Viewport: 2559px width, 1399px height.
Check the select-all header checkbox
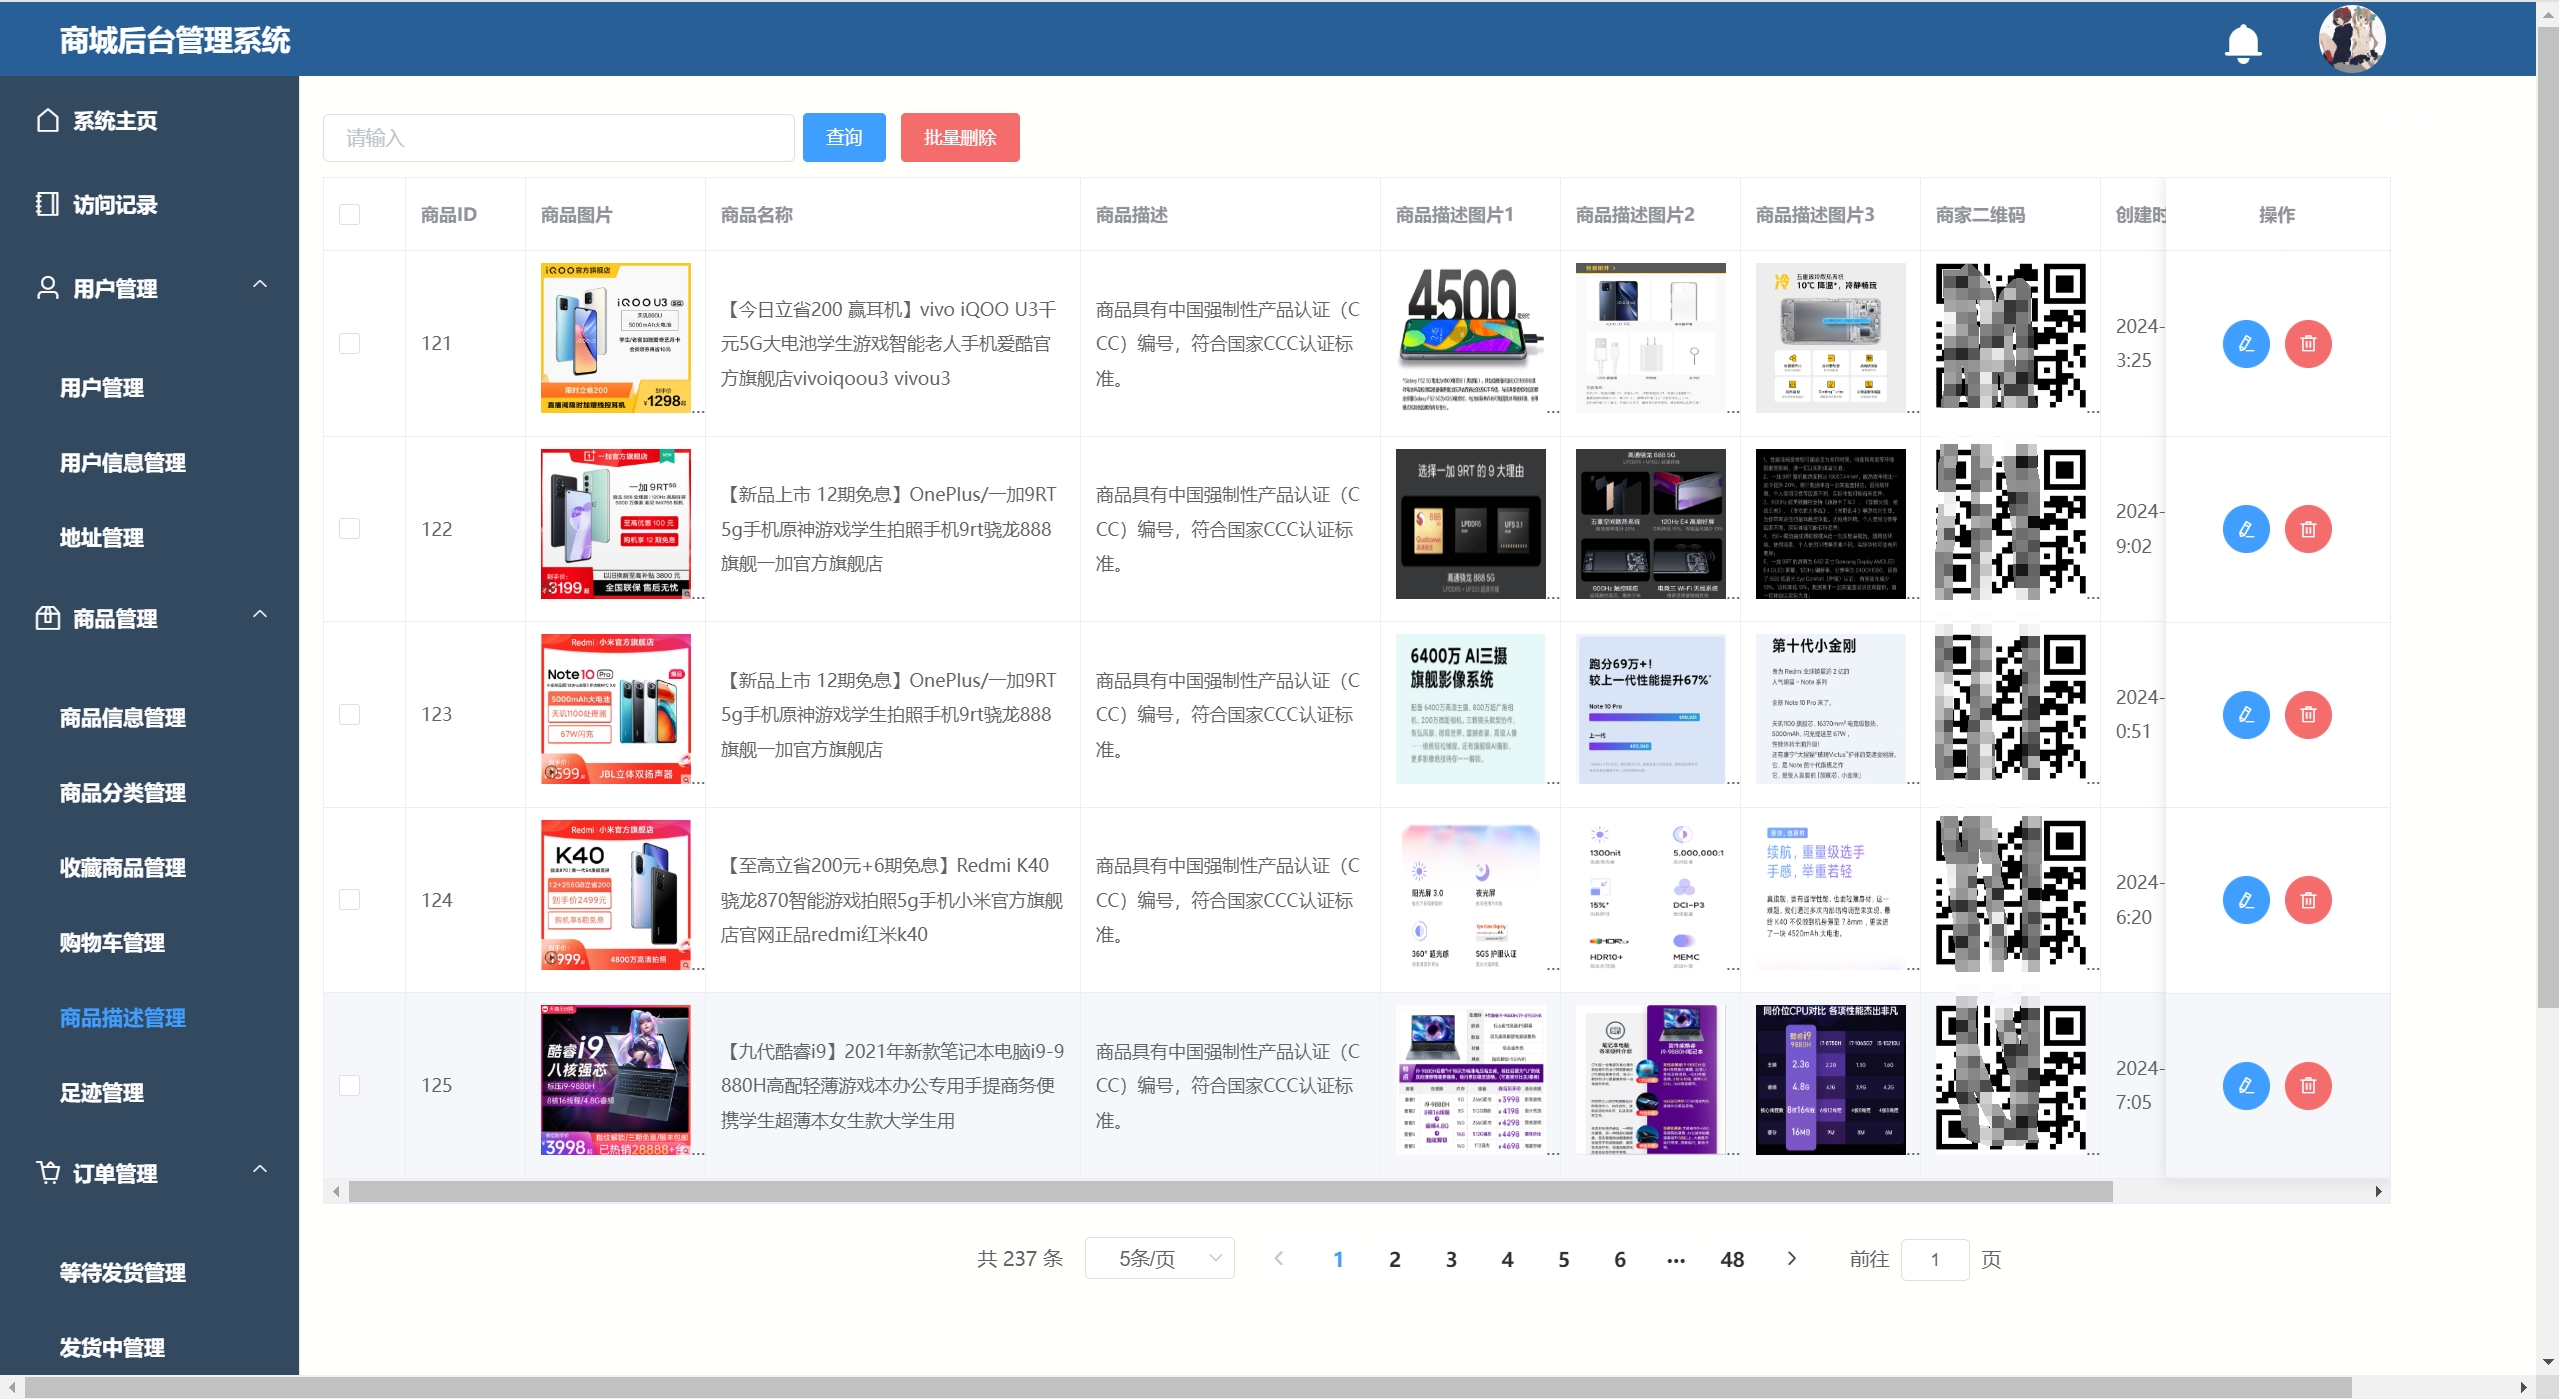(x=349, y=215)
